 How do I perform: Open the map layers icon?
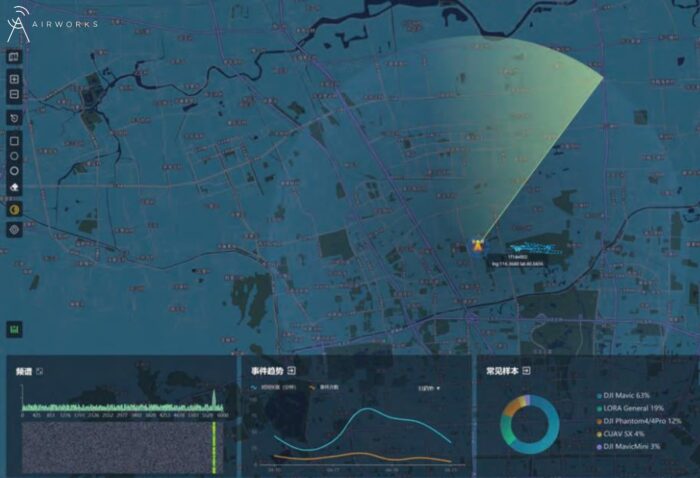click(14, 57)
